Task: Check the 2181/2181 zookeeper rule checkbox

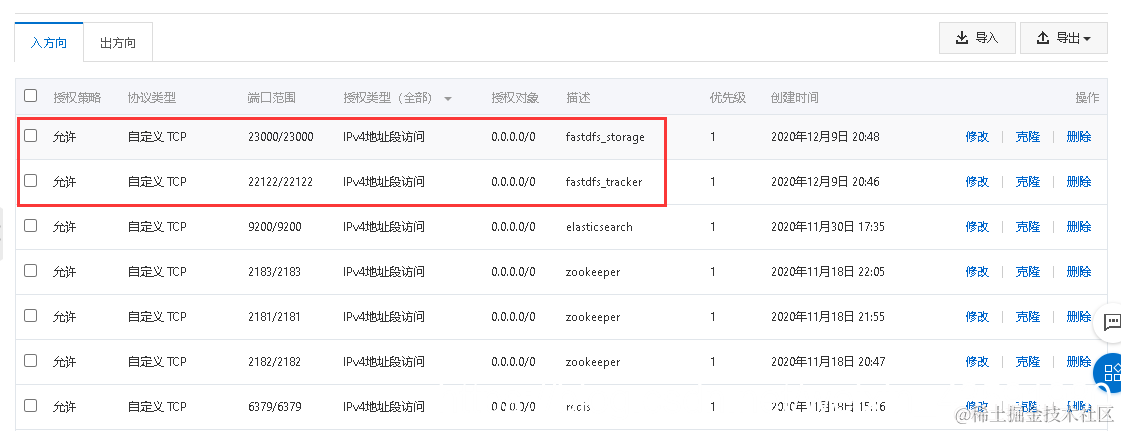Action: [x=31, y=316]
